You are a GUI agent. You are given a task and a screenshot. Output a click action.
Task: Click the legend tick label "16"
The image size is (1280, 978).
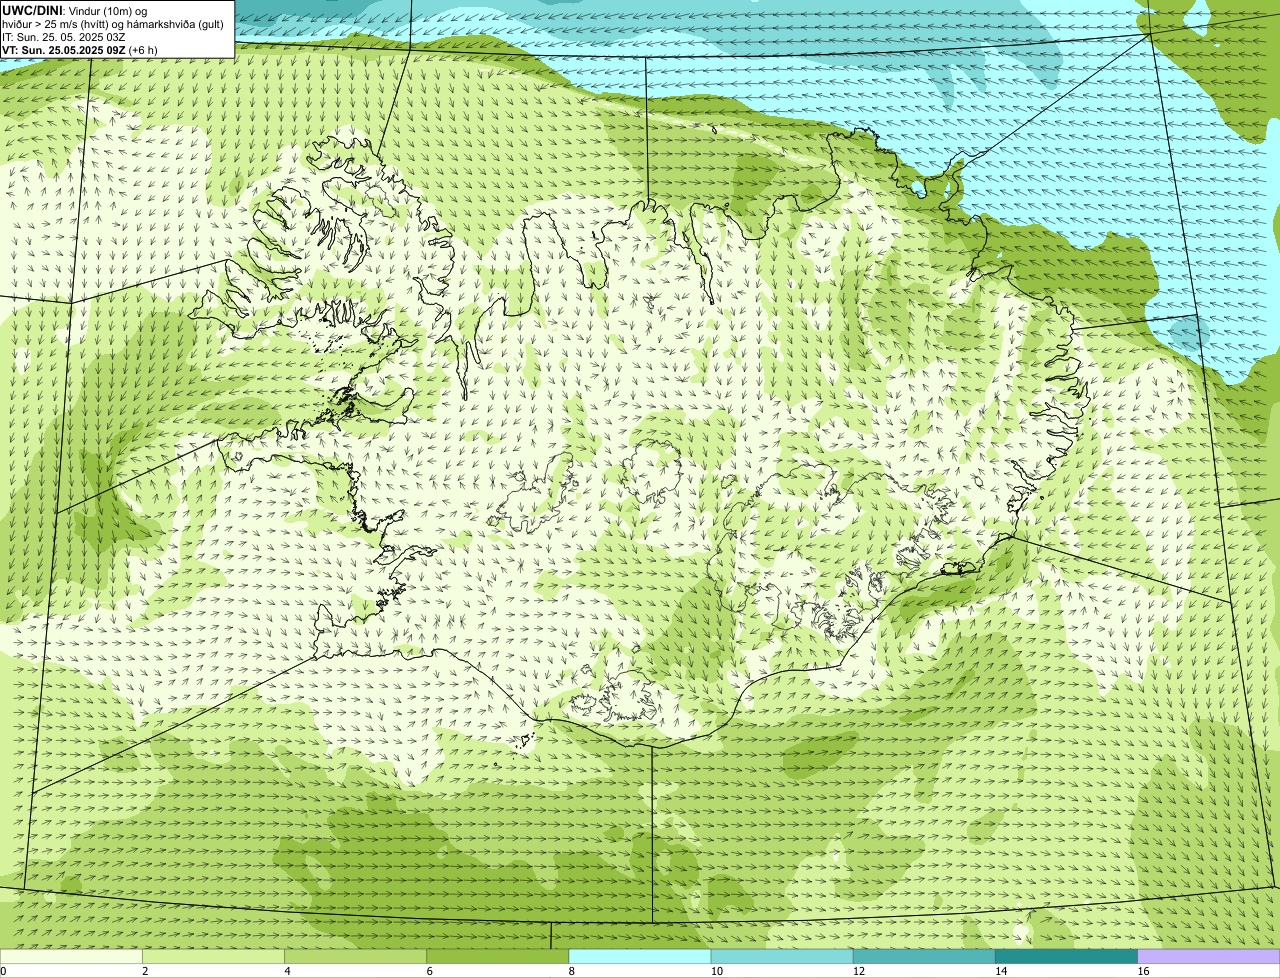[1143, 971]
